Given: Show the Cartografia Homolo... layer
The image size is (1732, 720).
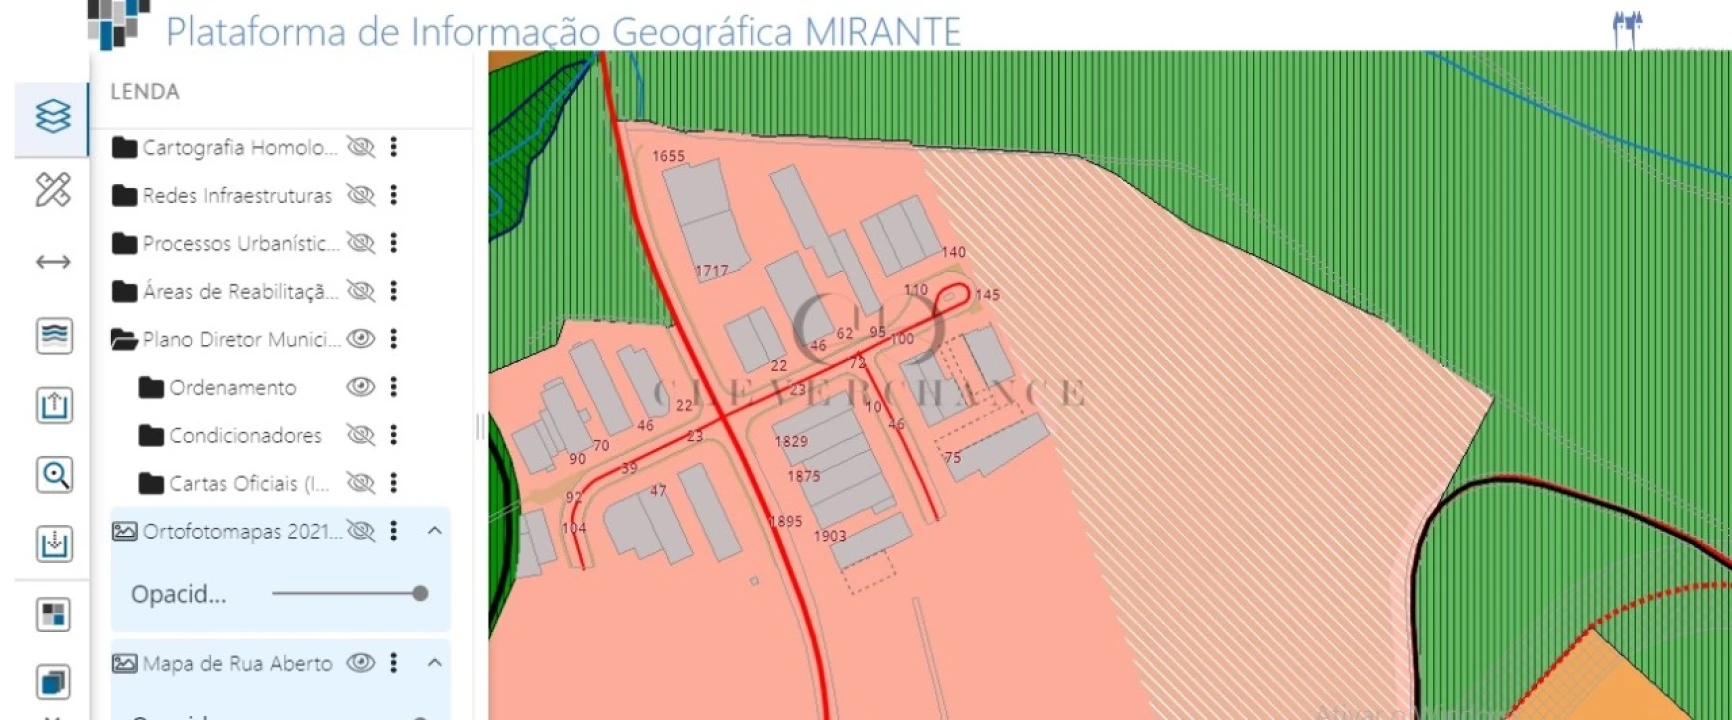Looking at the screenshot, I should [361, 147].
